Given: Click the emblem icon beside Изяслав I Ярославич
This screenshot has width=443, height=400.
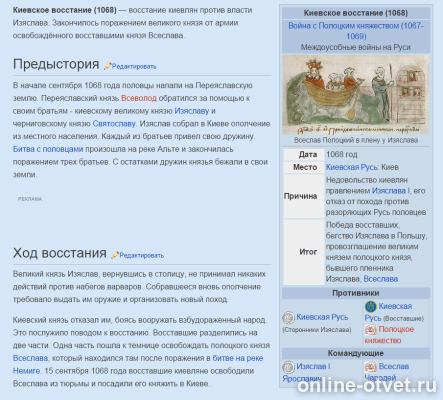Looking at the screenshot, I should tap(288, 367).
